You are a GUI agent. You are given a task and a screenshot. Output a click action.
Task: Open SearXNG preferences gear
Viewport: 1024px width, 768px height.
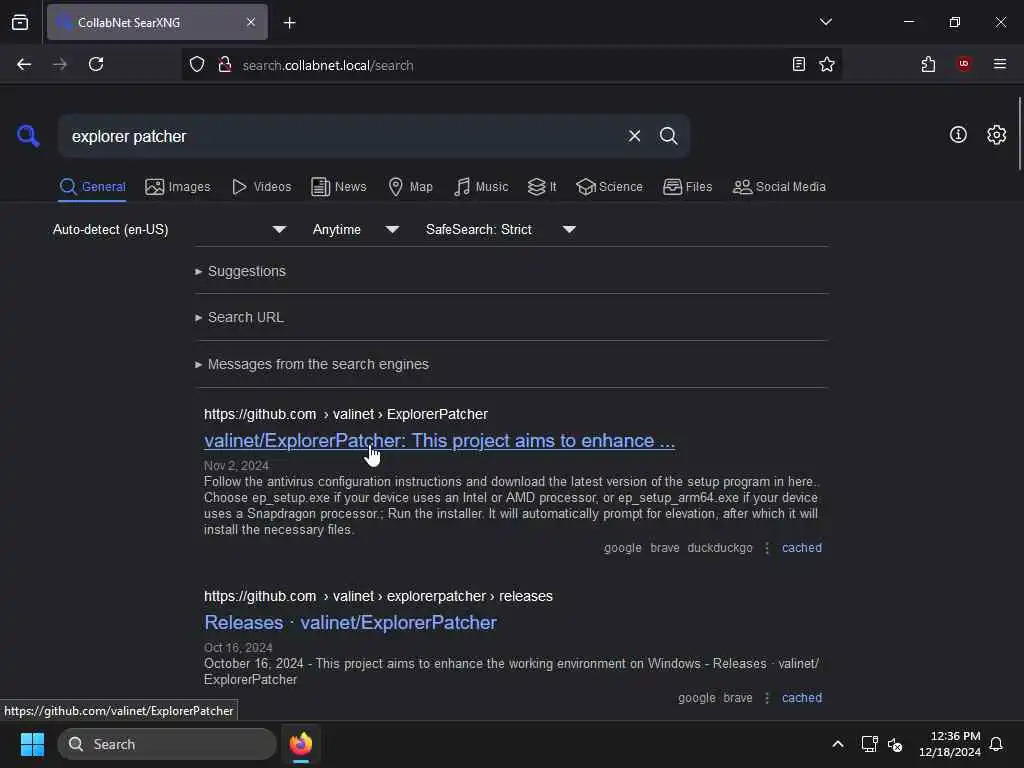(996, 135)
